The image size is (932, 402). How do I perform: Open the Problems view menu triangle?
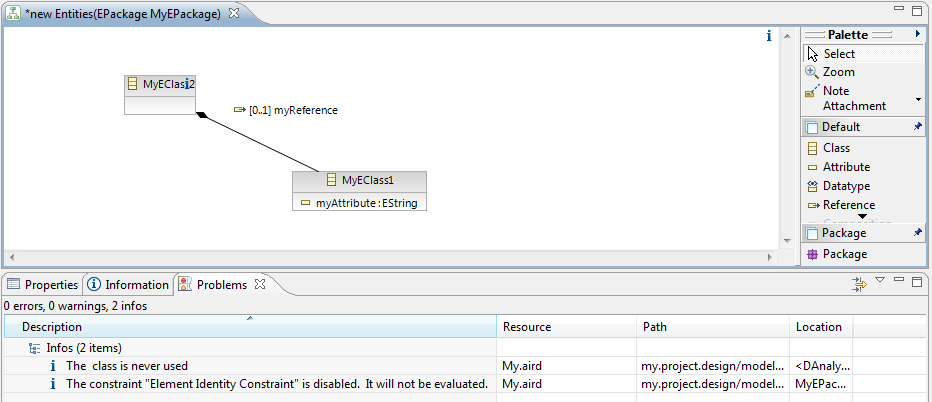pos(880,280)
